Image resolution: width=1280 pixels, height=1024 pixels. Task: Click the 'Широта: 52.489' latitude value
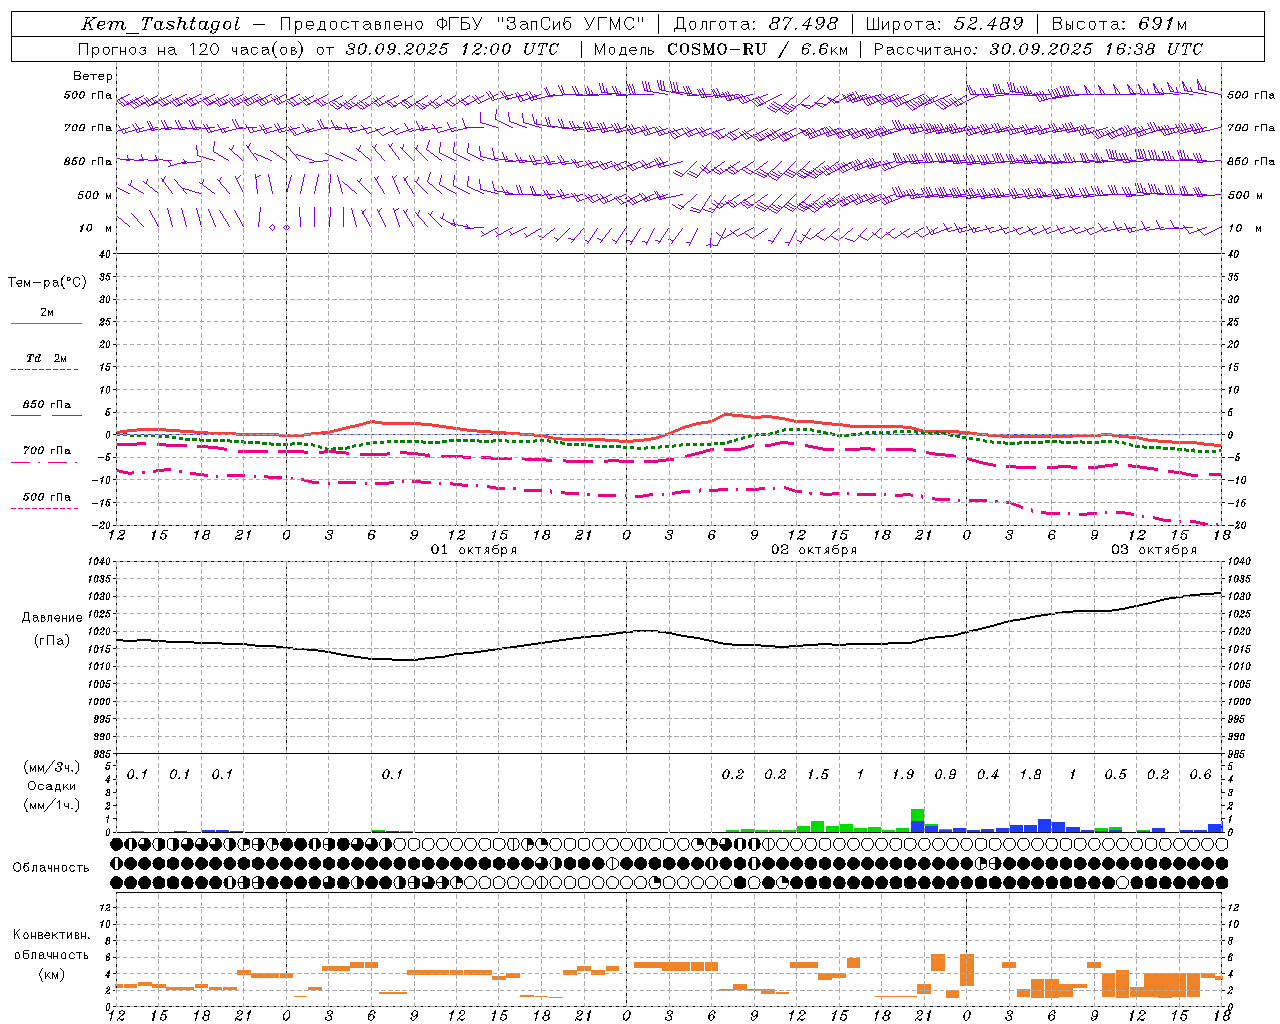pyautogui.click(x=944, y=24)
